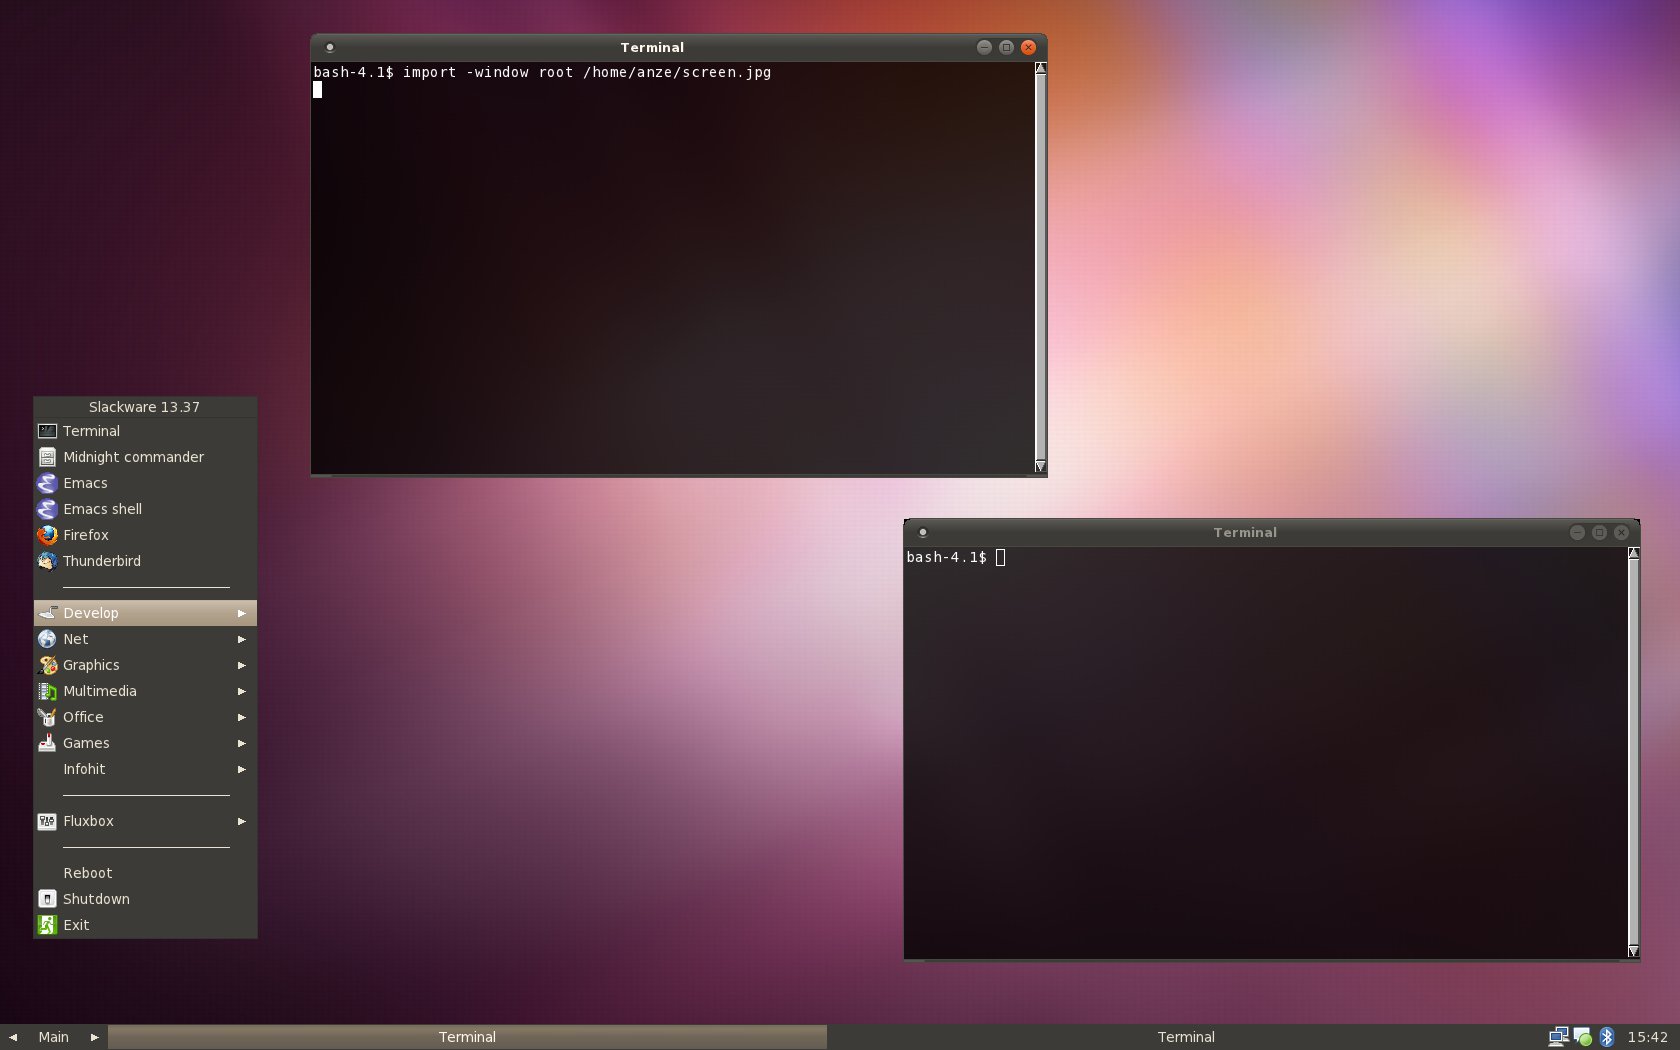
Task: Click the lower Terminal scrollbar down arrow
Action: 1633,951
